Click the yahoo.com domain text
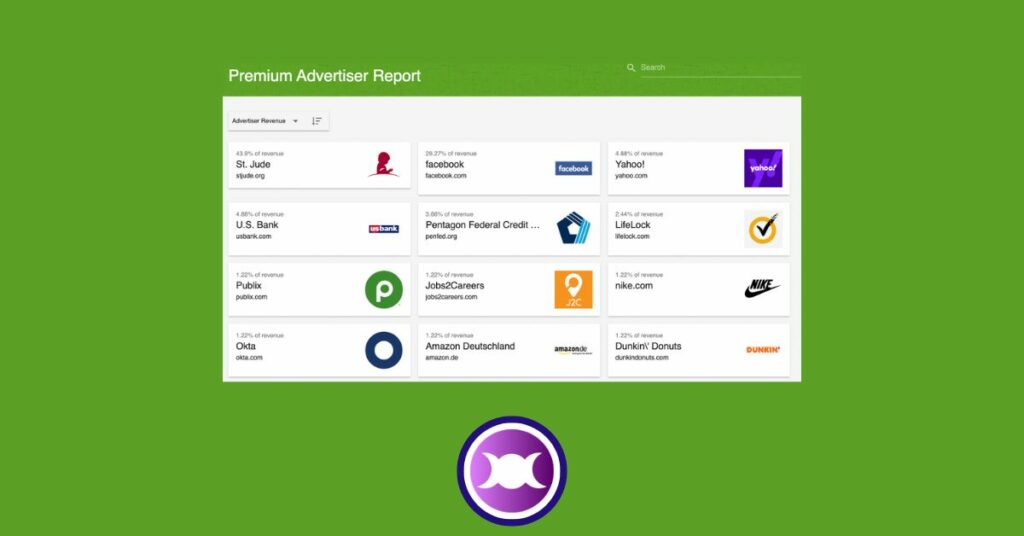Screen dimensions: 1024x536 [x=632, y=176]
